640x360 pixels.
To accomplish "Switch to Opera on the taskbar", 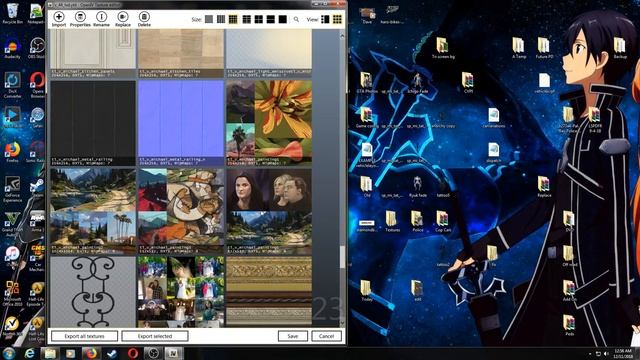I will tap(133, 353).
